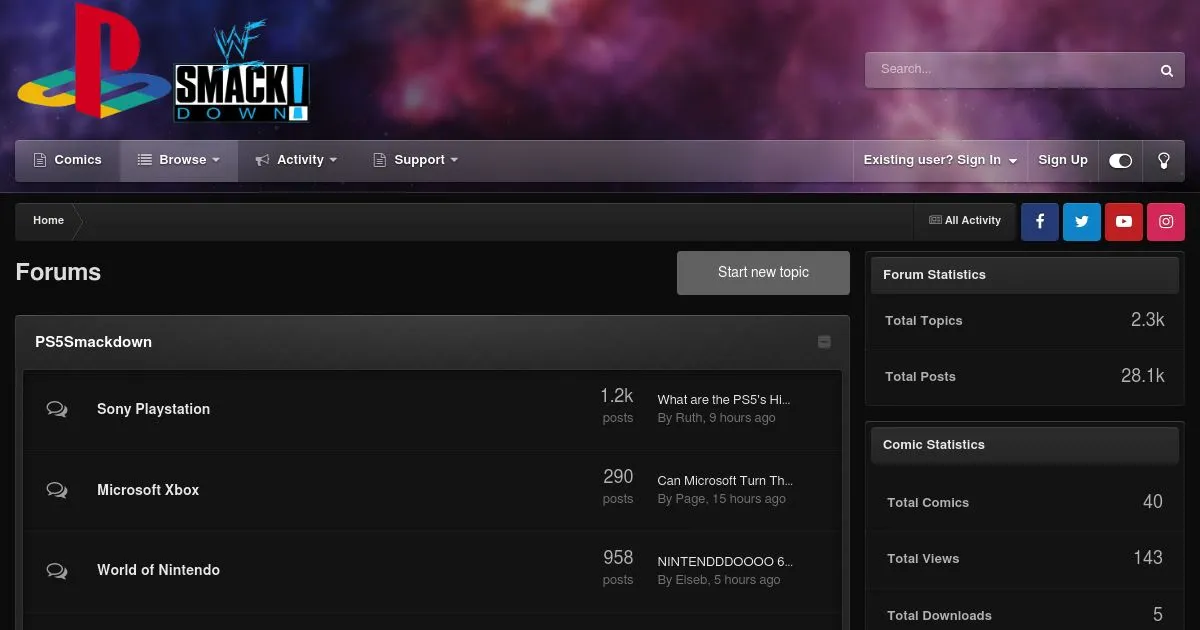Click the search magnifier icon
This screenshot has height=630, width=1200.
[x=1166, y=70]
